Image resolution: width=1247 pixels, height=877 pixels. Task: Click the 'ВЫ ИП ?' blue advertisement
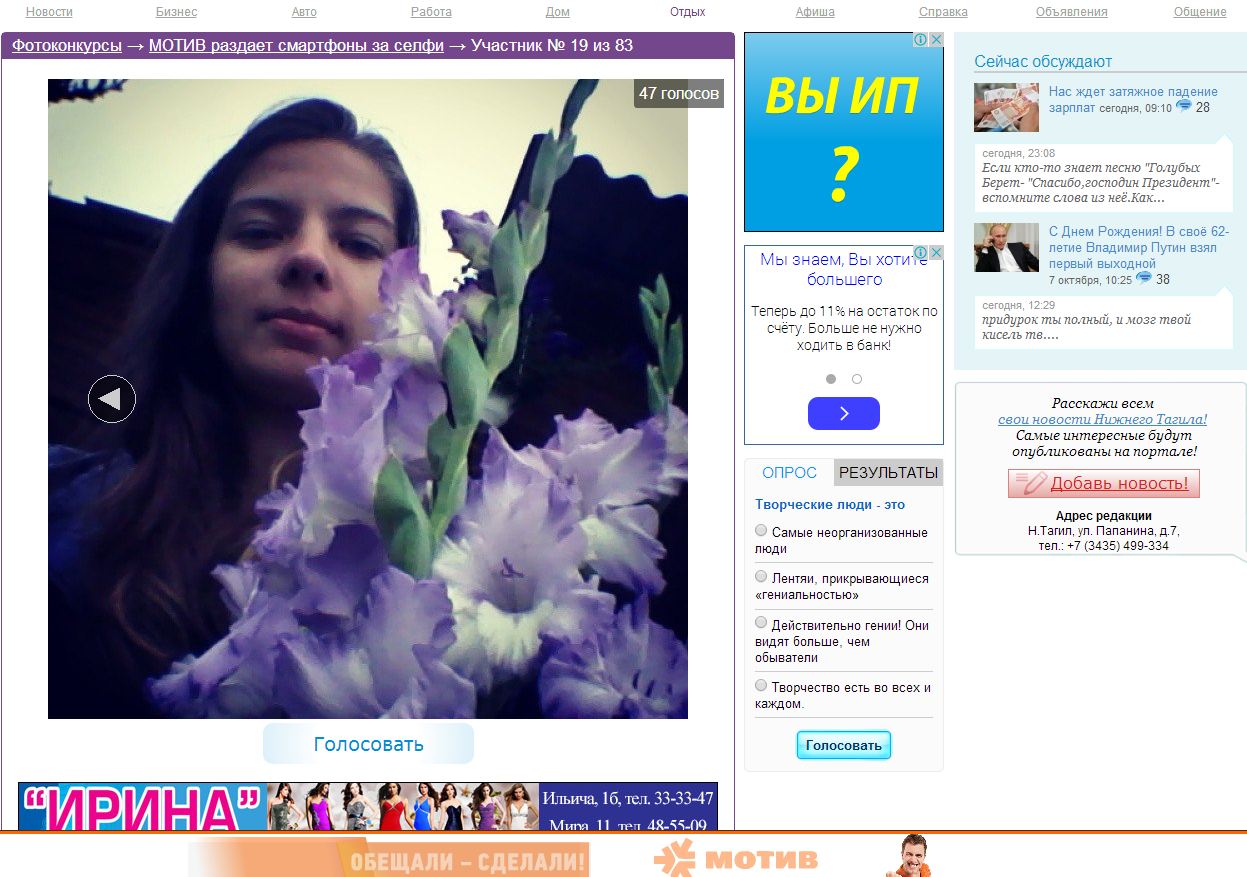pyautogui.click(x=844, y=132)
